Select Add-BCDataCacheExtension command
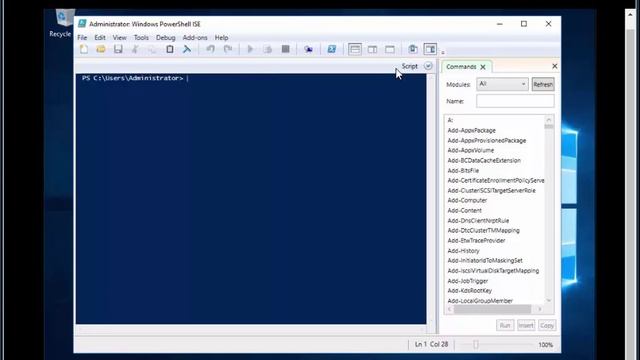 (484, 160)
